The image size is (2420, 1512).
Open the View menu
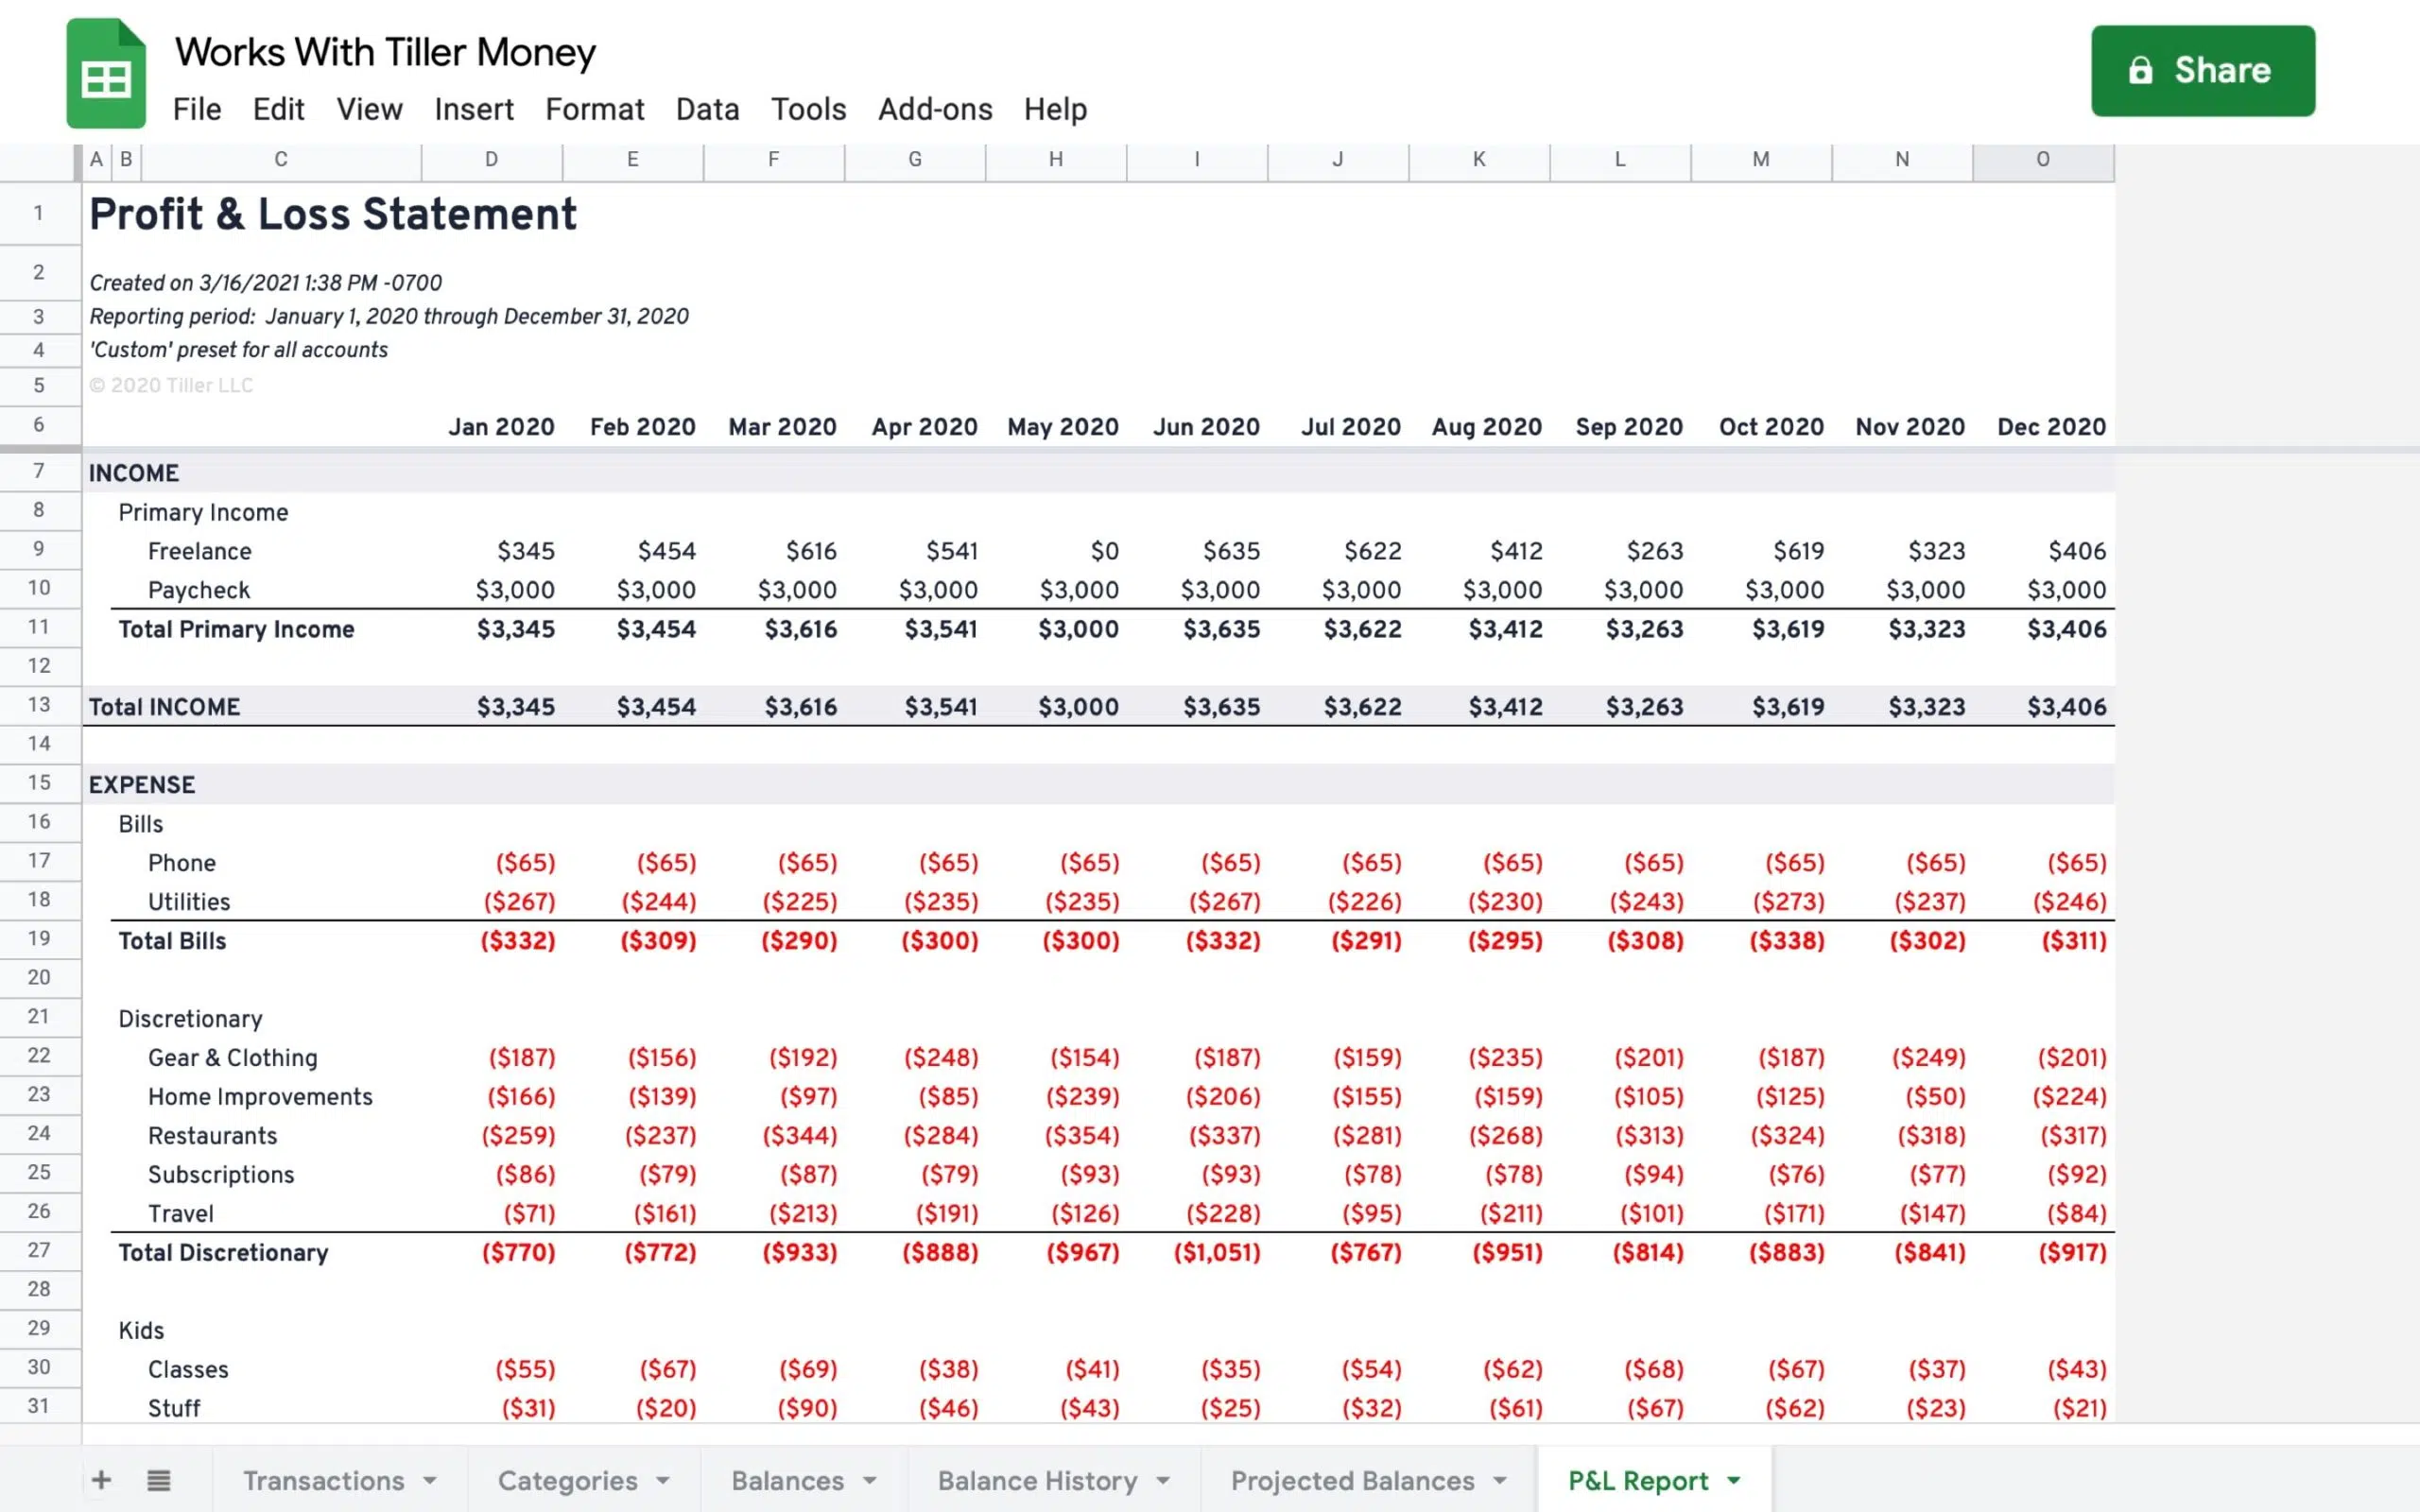tap(369, 109)
